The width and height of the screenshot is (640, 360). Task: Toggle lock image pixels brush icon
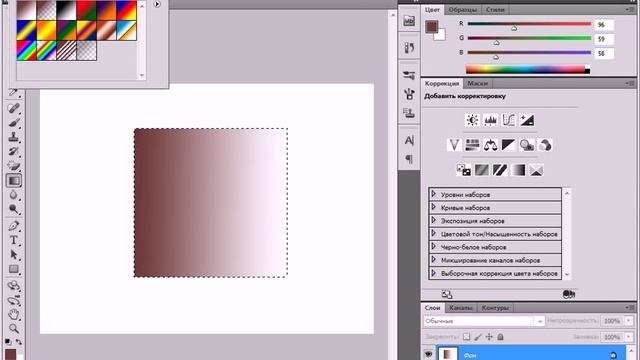(x=478, y=337)
